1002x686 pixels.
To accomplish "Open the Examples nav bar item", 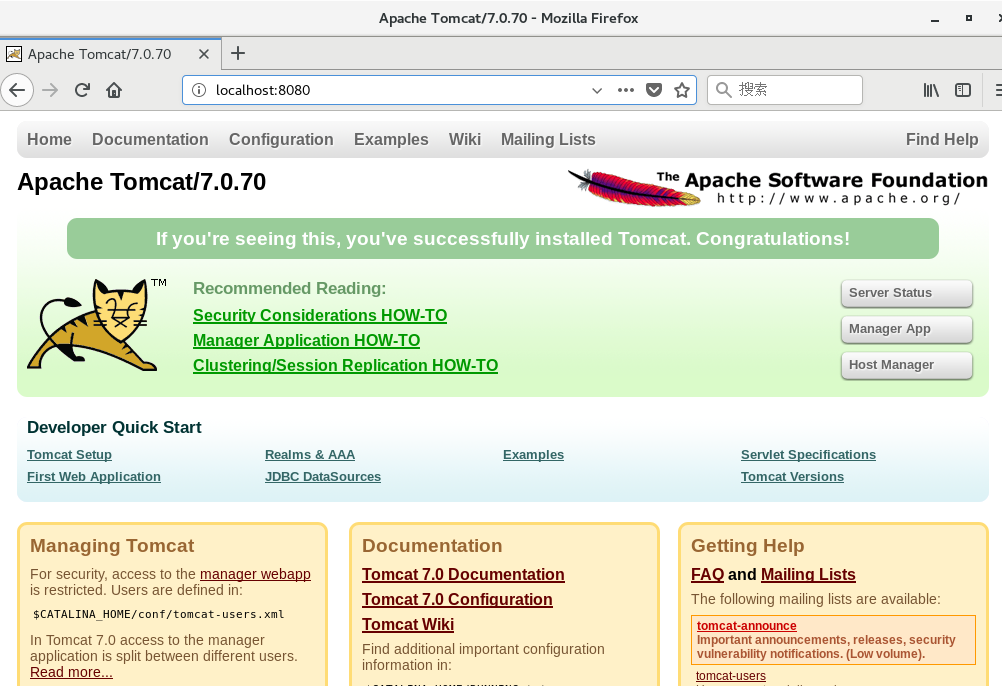I will pyautogui.click(x=391, y=139).
